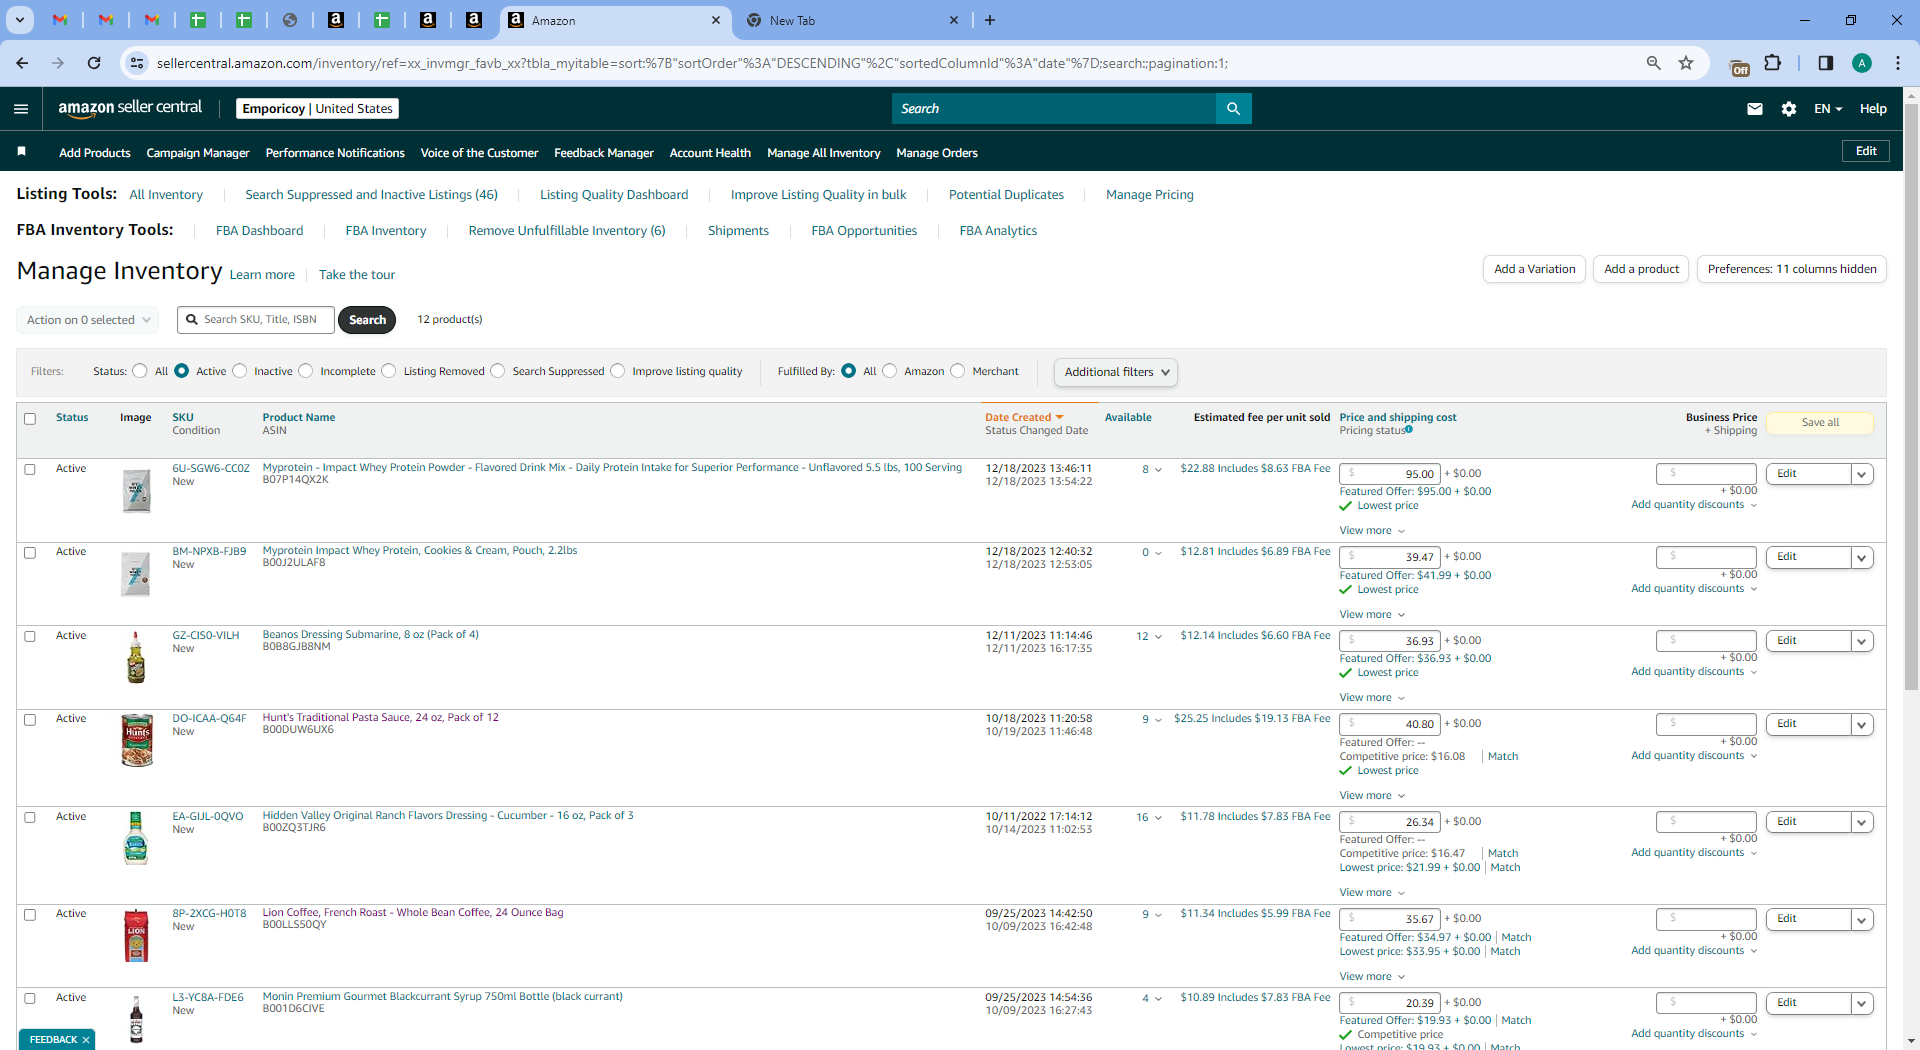The width and height of the screenshot is (1920, 1050).
Task: Click the Pricing status info icon
Action: point(1409,430)
